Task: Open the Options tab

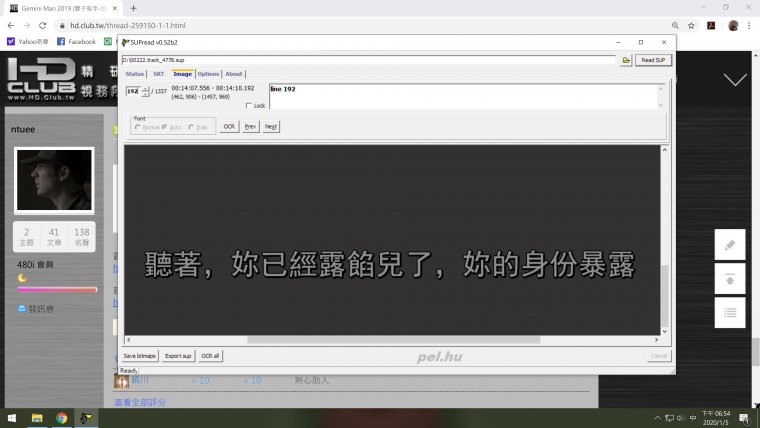Action: coord(208,74)
